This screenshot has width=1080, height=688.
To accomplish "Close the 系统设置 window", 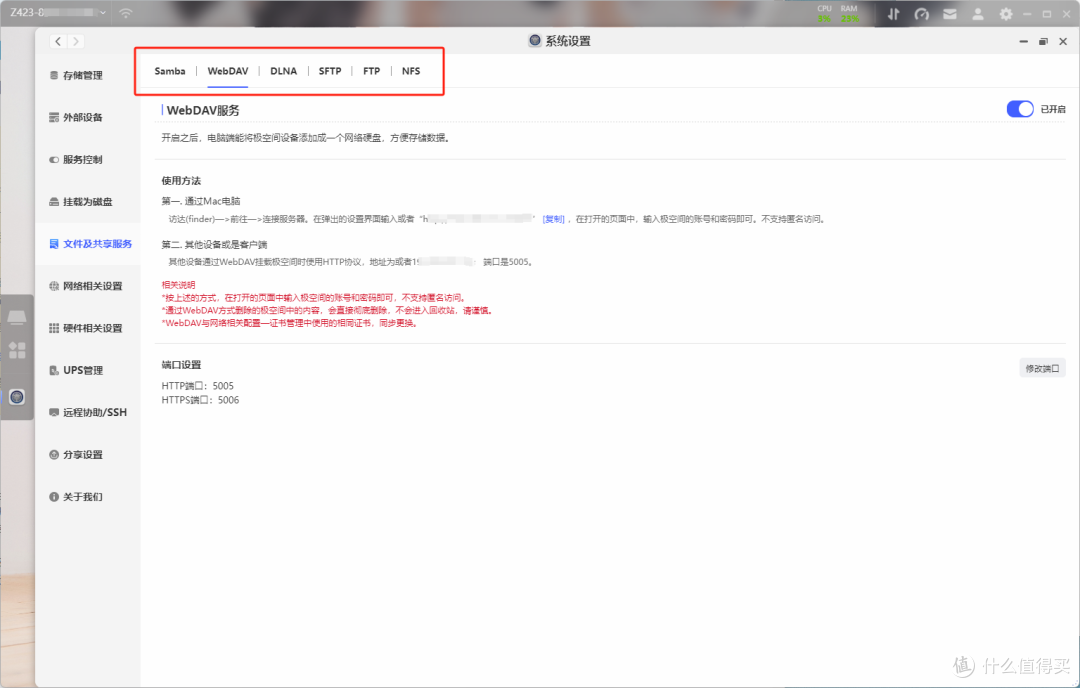I will pos(1063,41).
